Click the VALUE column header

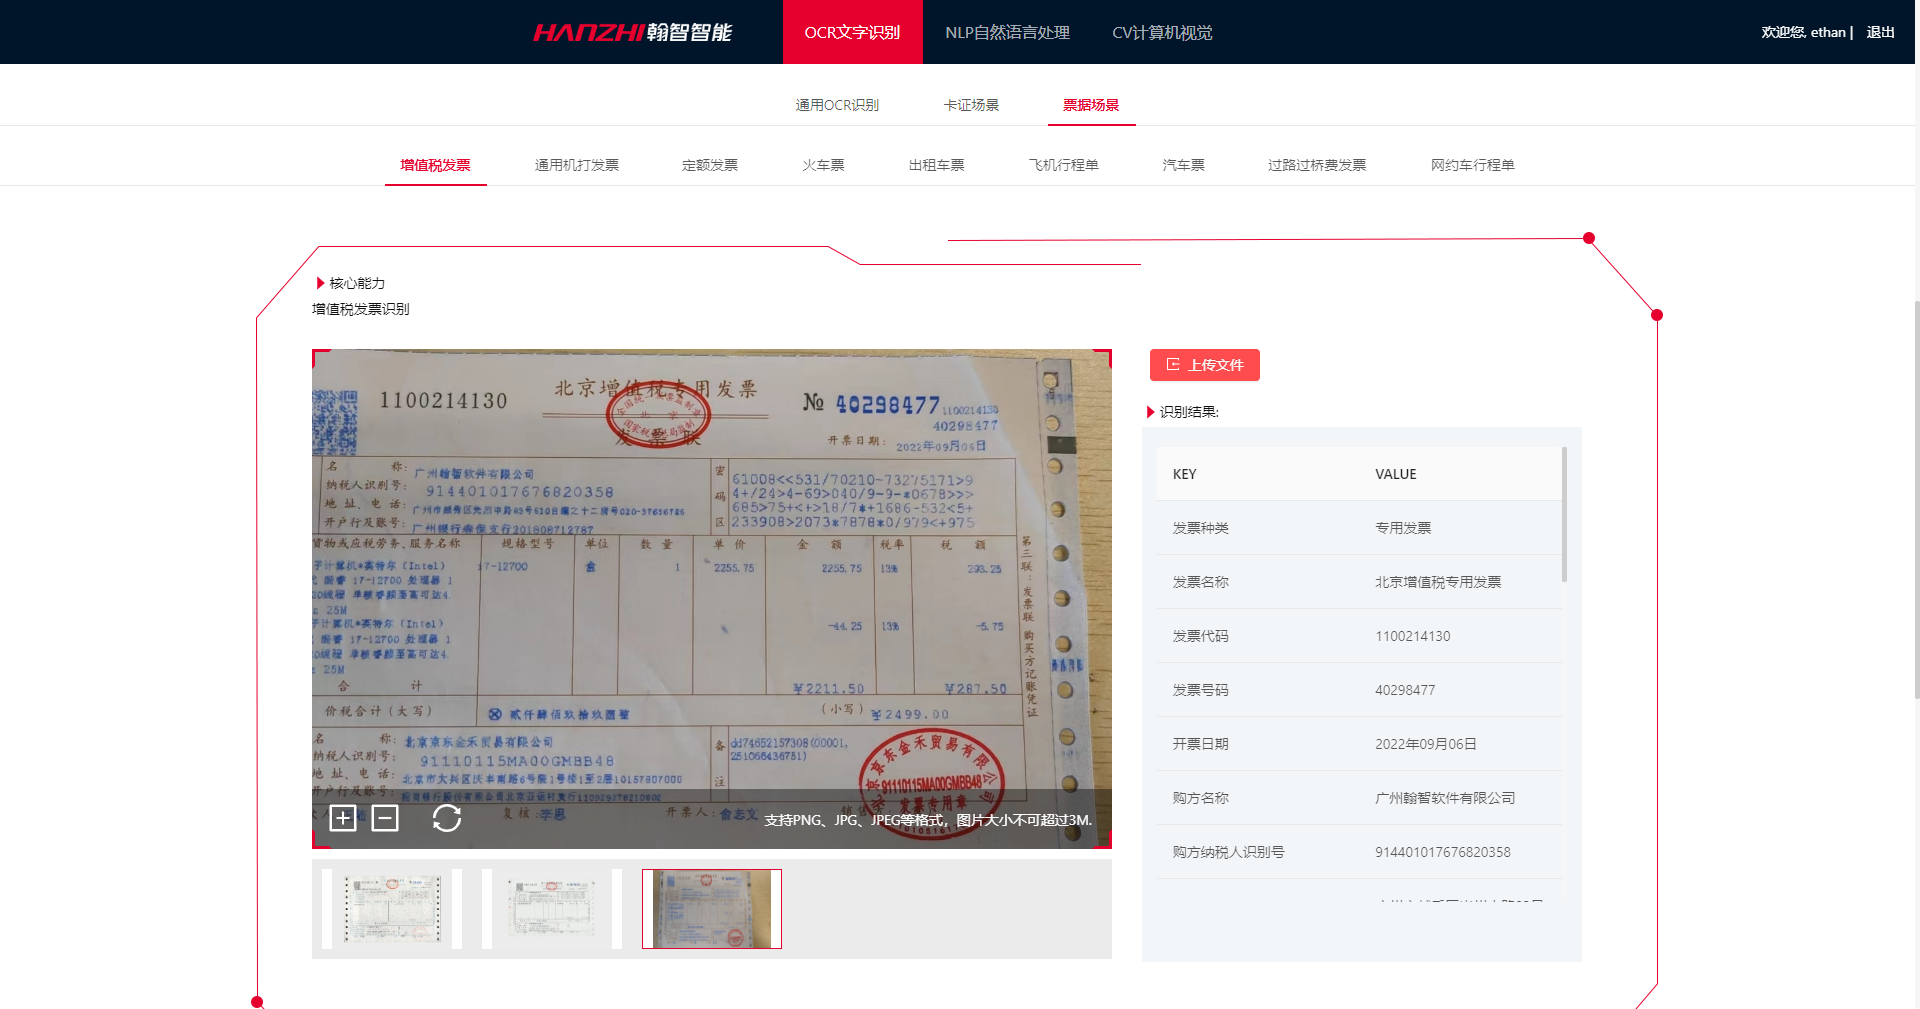coord(1396,474)
